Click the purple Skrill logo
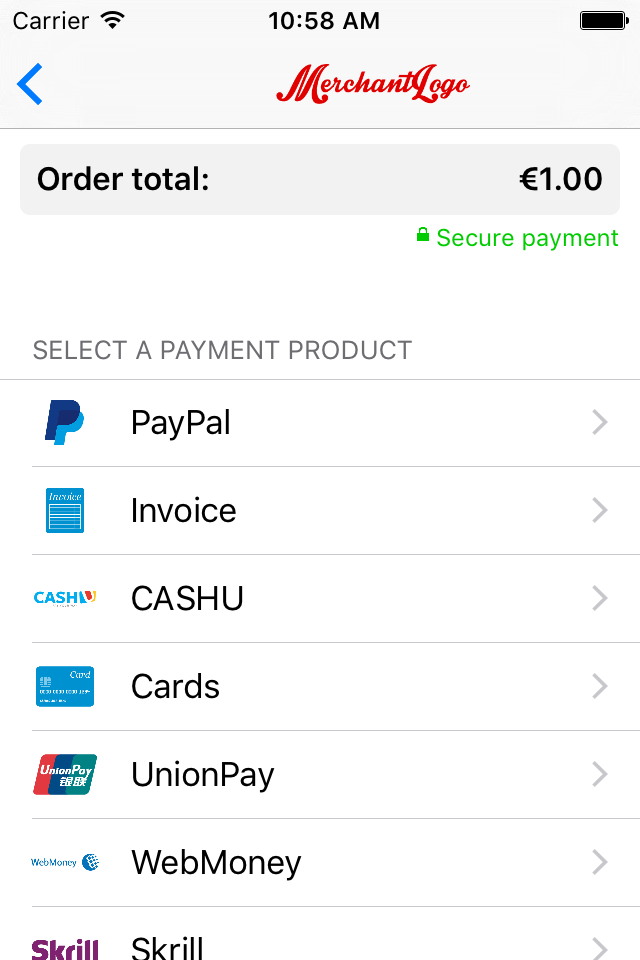Image resolution: width=640 pixels, height=960 pixels. tap(64, 947)
